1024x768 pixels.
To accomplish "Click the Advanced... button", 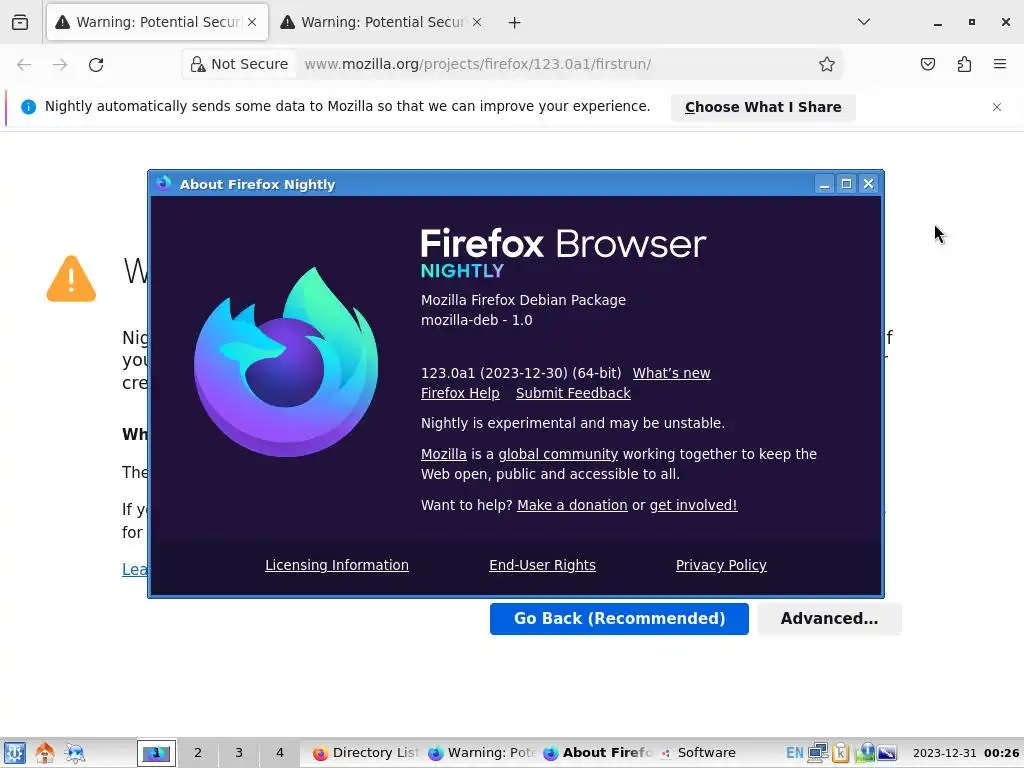I will 829,618.
